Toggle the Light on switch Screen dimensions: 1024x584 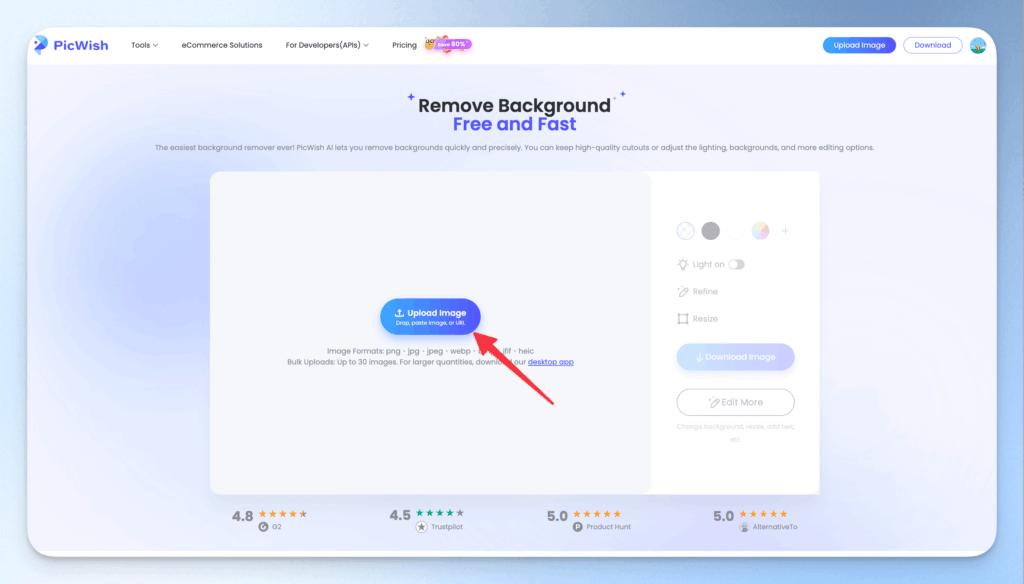pos(737,264)
